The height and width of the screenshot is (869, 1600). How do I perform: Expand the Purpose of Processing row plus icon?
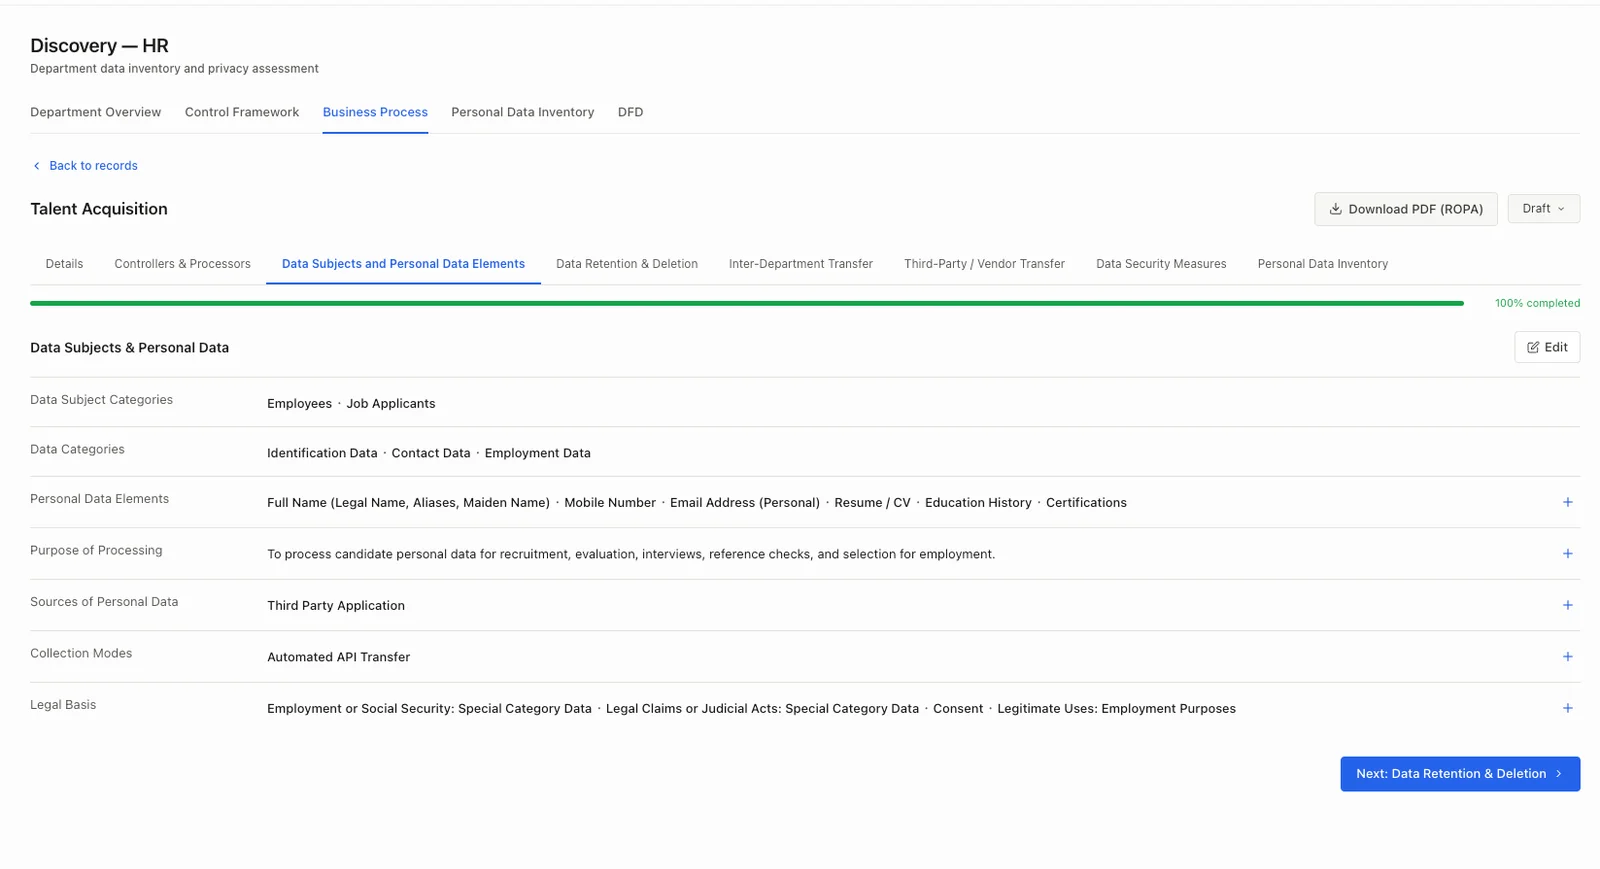[x=1567, y=554]
